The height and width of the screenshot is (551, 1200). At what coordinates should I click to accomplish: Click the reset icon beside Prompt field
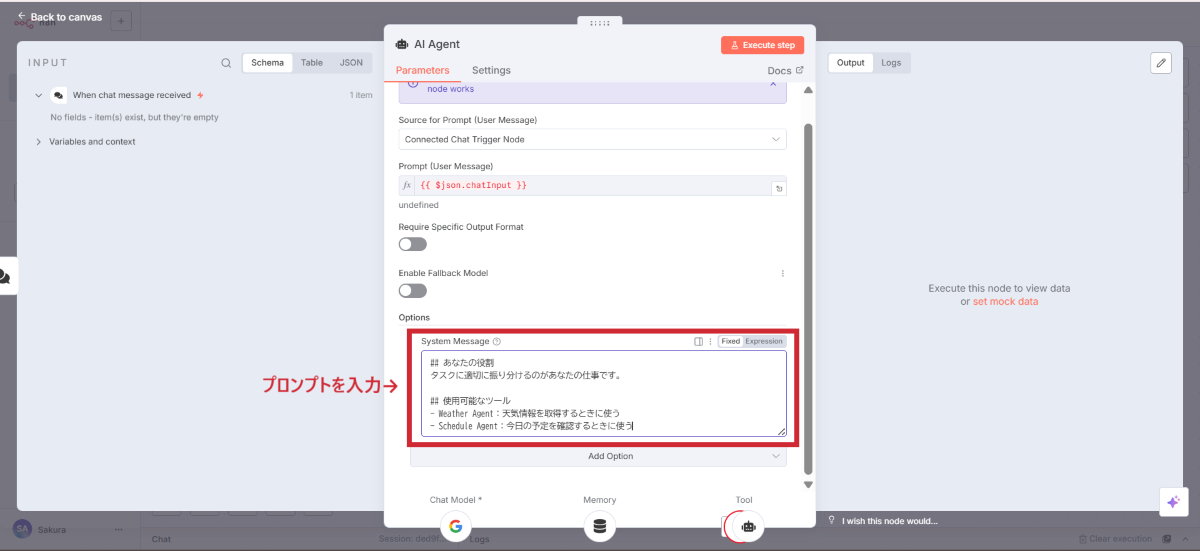coord(778,188)
